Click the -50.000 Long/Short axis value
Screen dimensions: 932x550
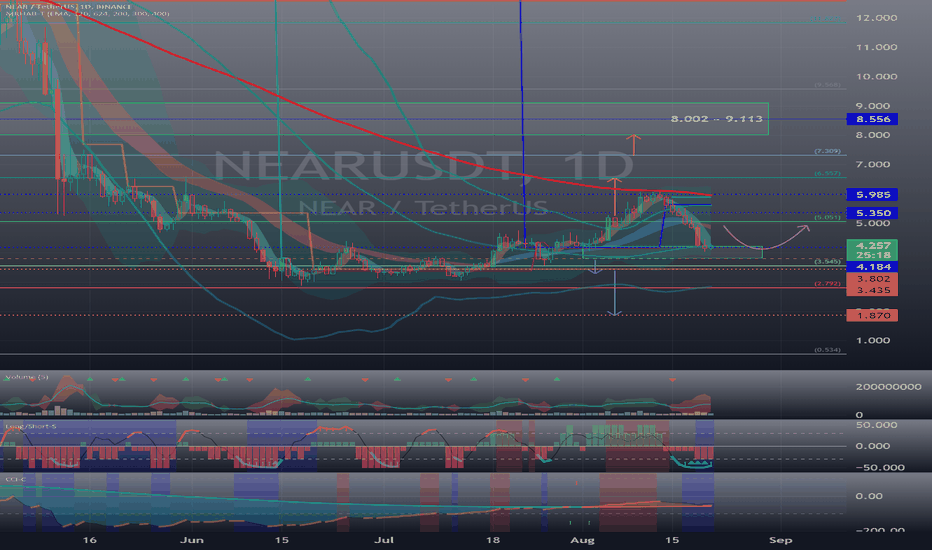click(880, 467)
